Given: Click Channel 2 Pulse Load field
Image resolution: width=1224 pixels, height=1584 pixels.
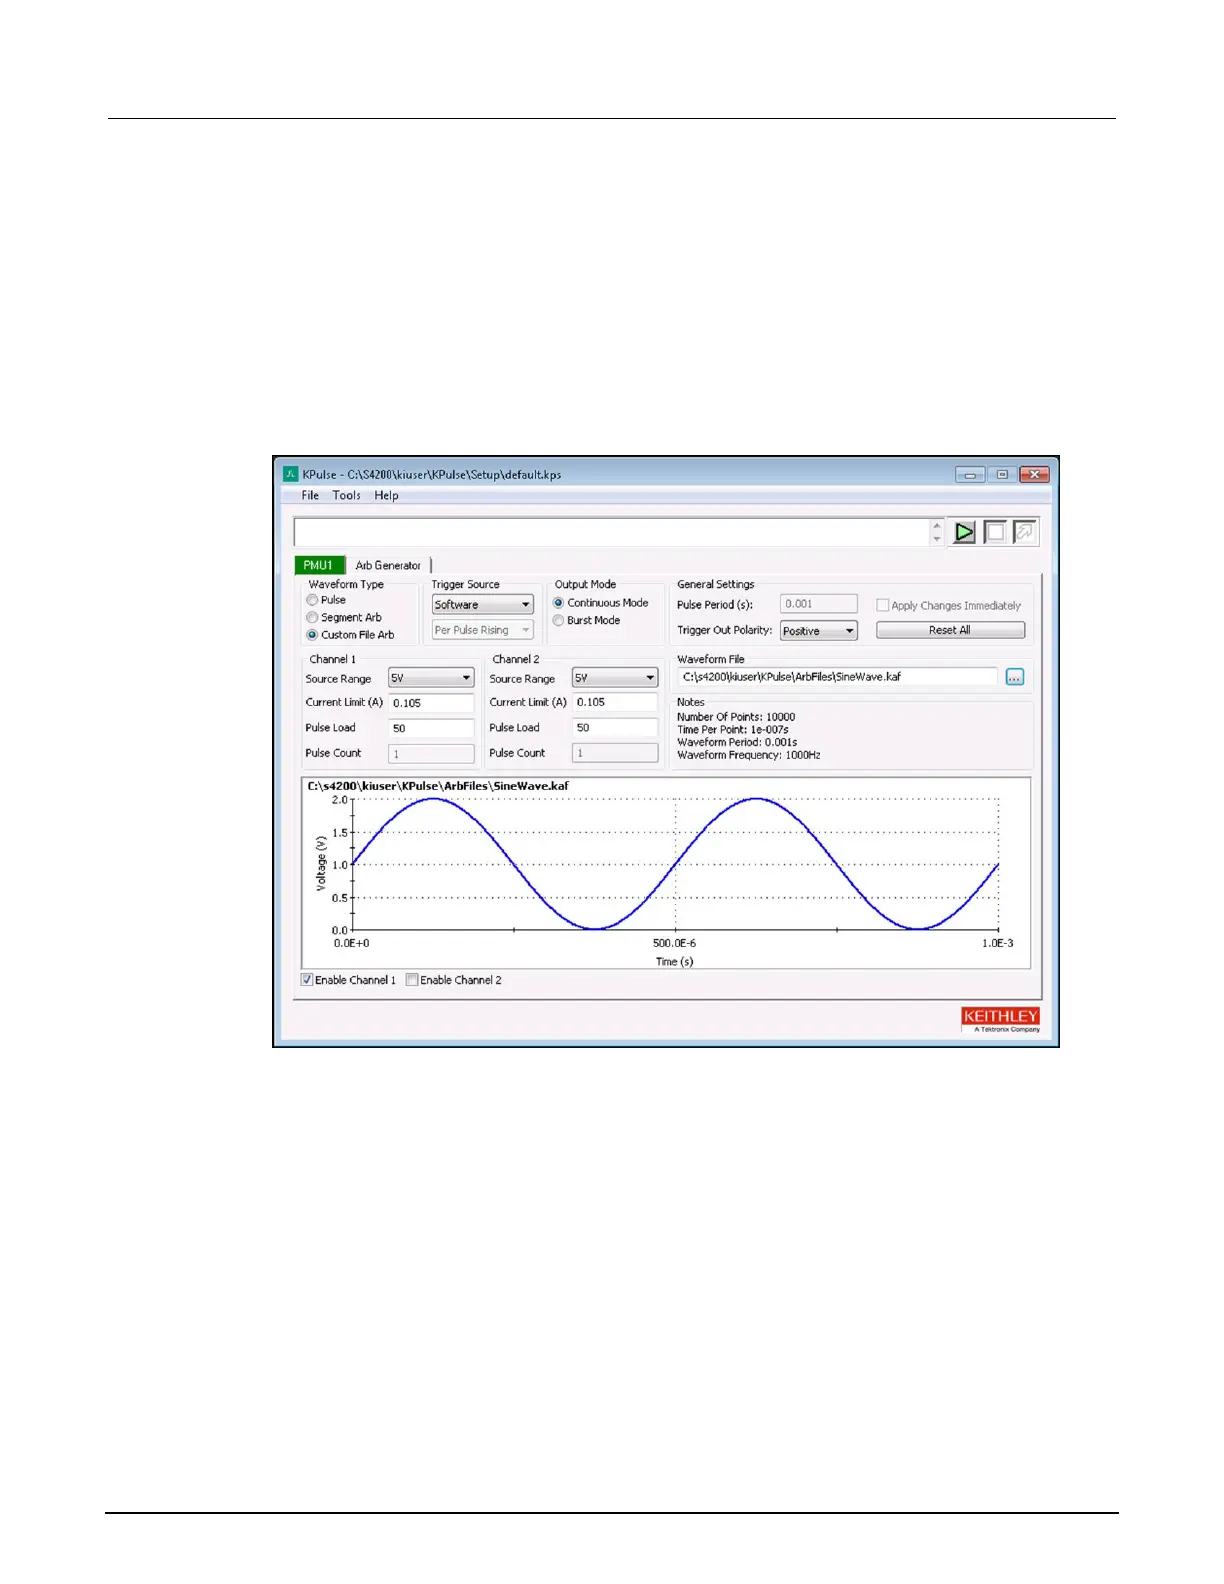Looking at the screenshot, I should click(615, 728).
